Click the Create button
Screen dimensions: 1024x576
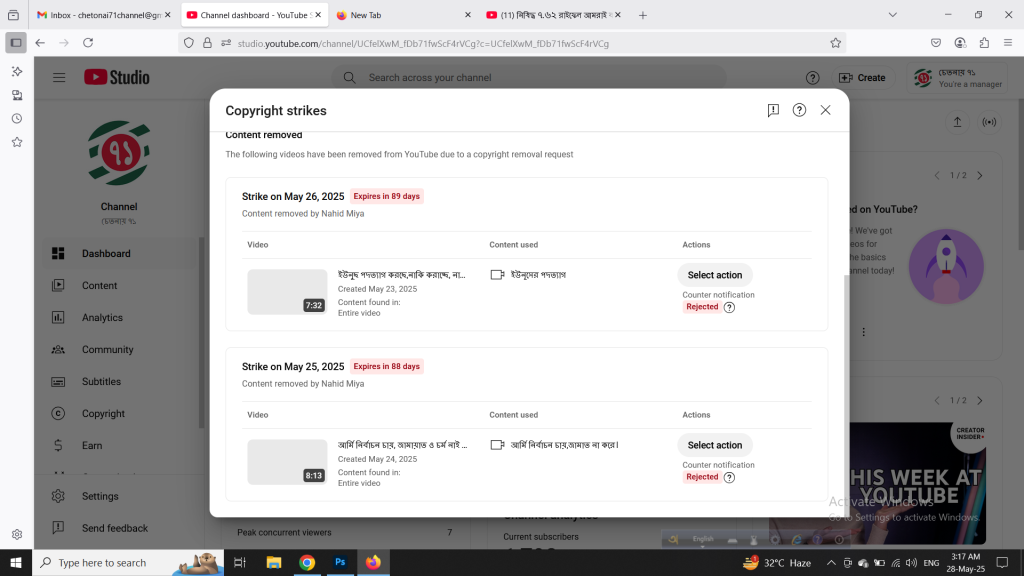click(x=862, y=78)
